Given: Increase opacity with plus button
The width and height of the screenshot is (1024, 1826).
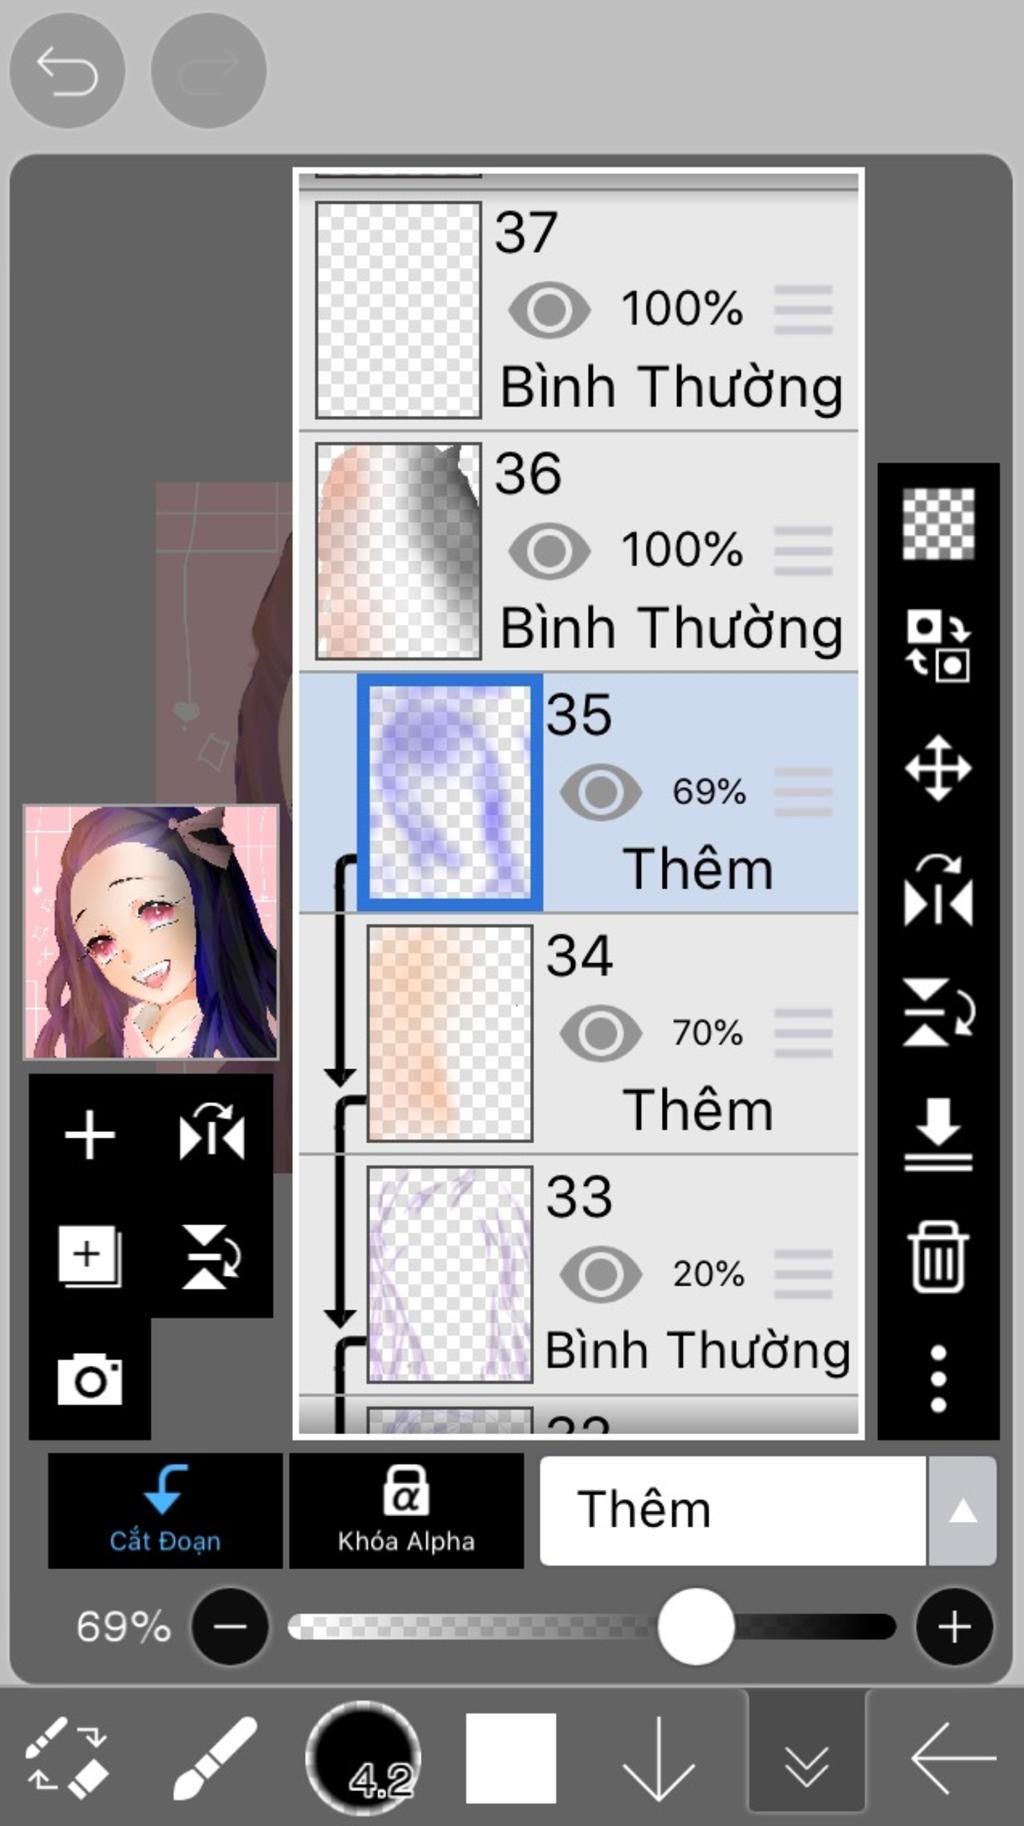Looking at the screenshot, I should [954, 1627].
